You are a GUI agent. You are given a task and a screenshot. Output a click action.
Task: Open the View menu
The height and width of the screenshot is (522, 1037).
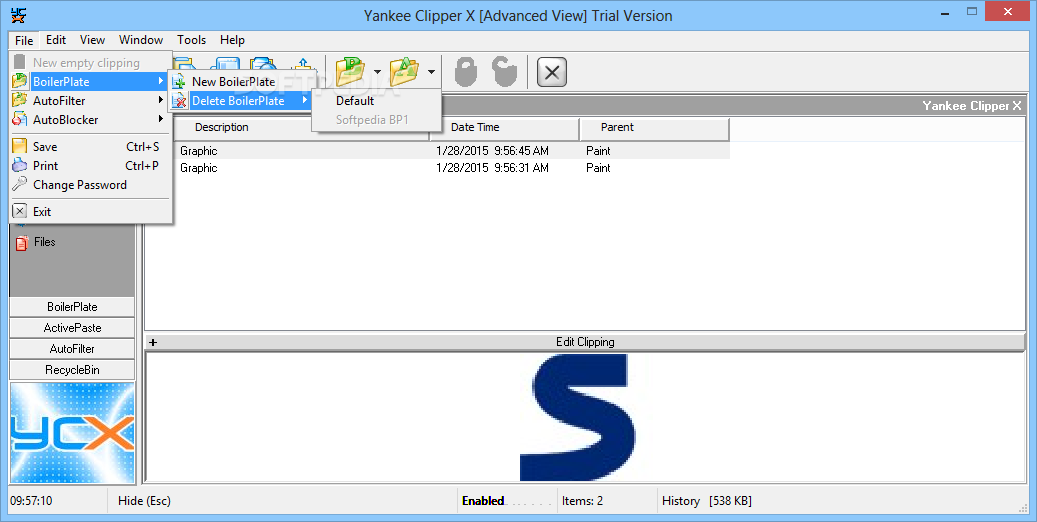(x=93, y=40)
